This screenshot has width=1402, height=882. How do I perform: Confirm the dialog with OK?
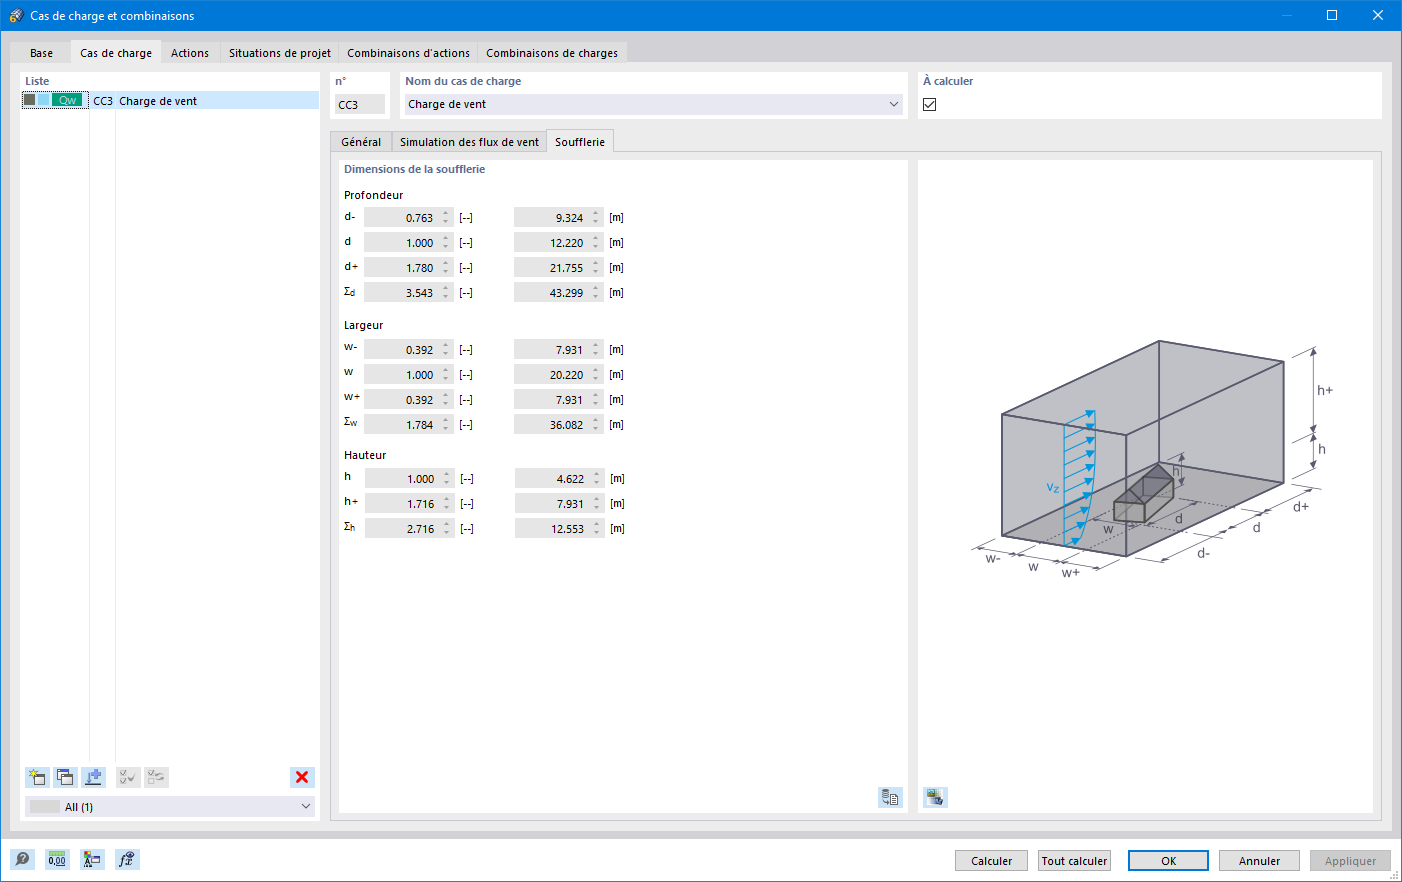click(1168, 861)
